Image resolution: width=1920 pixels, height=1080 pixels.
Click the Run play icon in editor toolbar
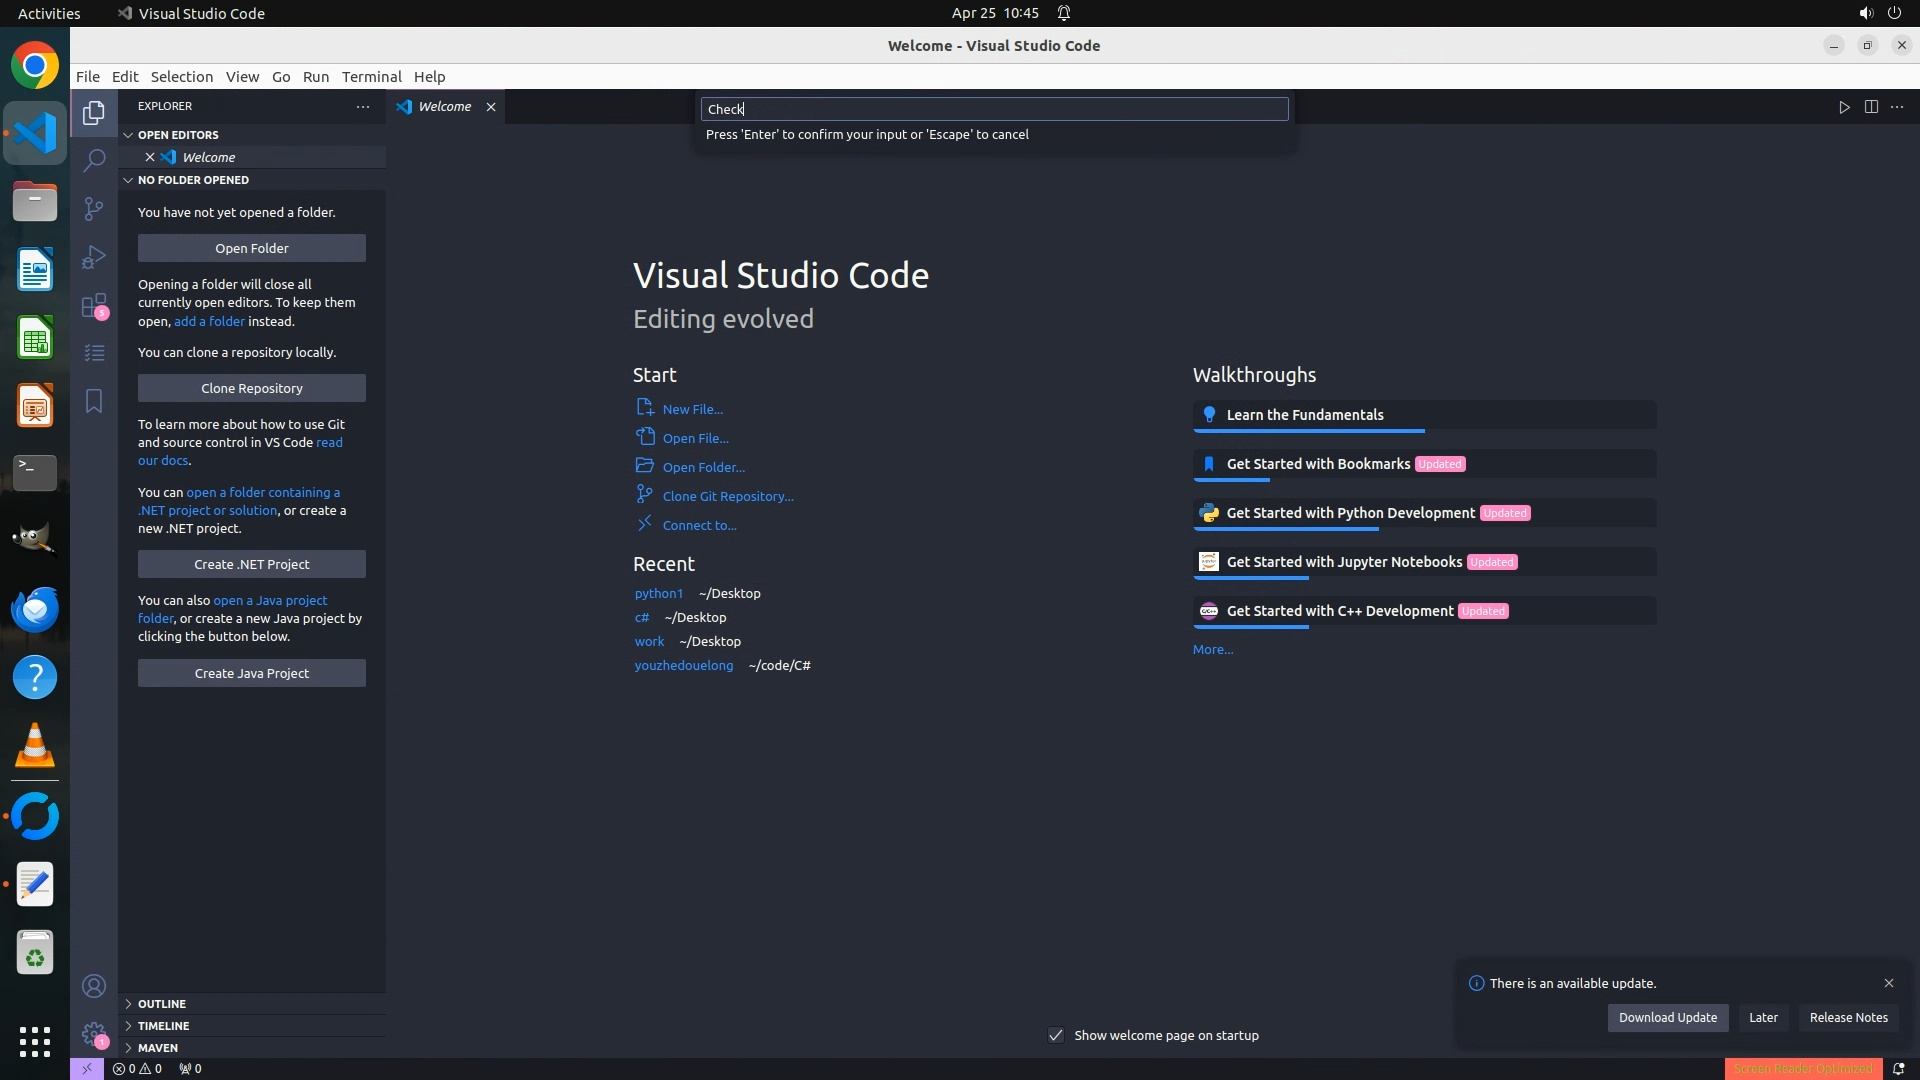1844,107
